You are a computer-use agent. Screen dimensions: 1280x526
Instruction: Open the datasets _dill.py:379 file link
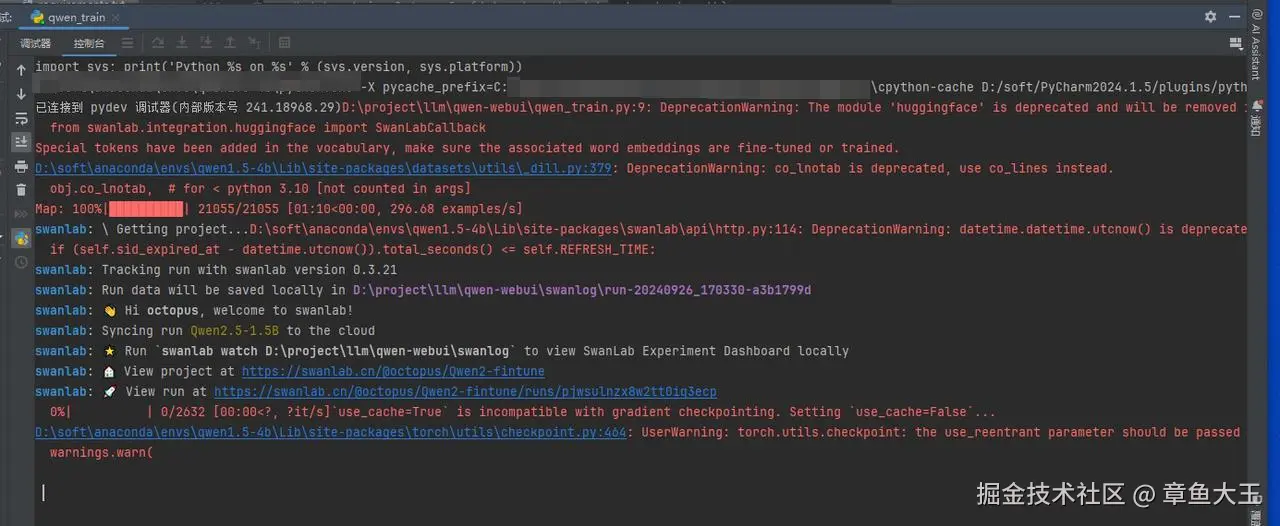click(x=323, y=168)
